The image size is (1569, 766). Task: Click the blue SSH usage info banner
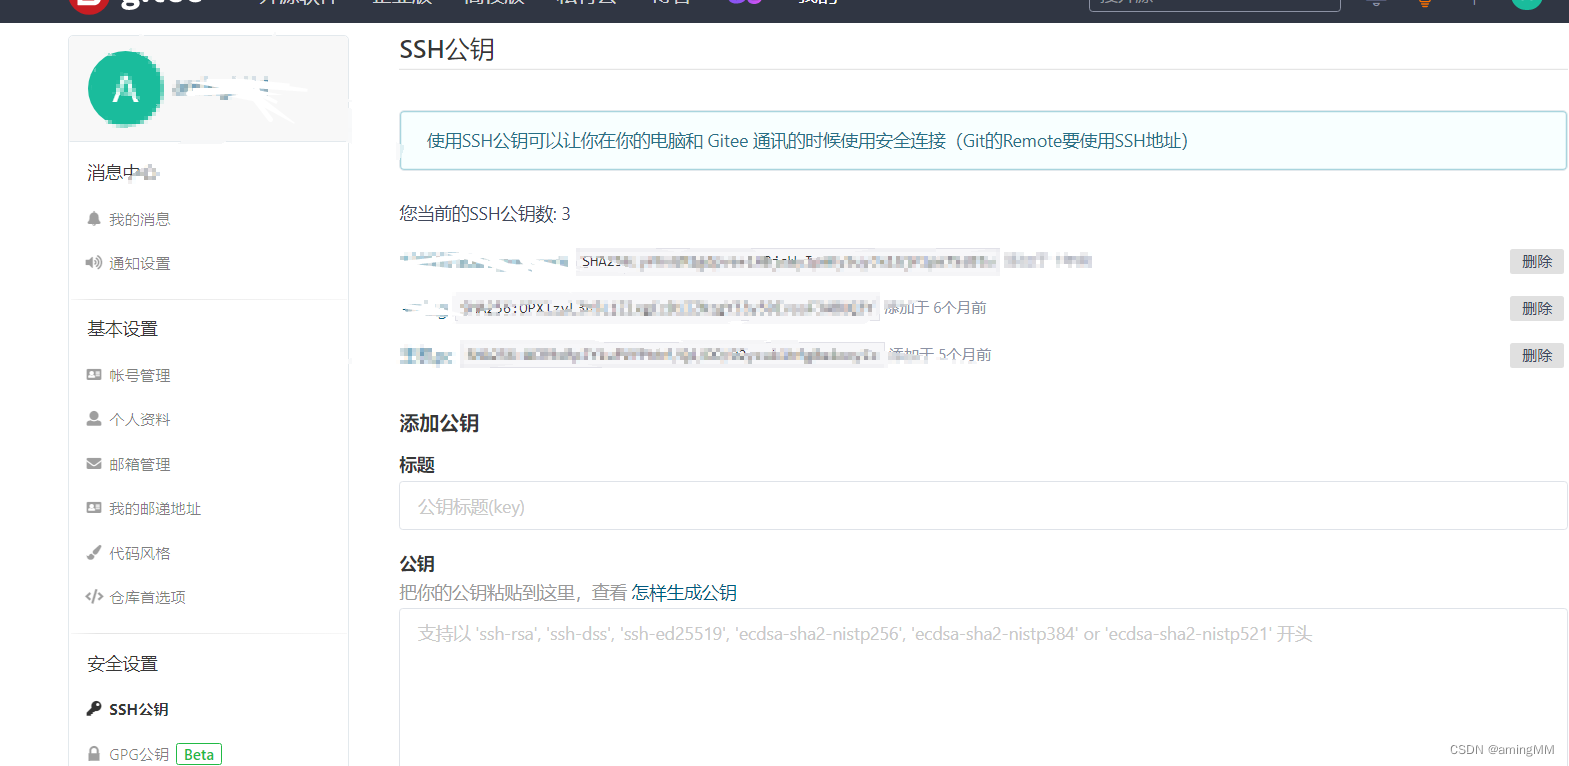[x=983, y=141]
